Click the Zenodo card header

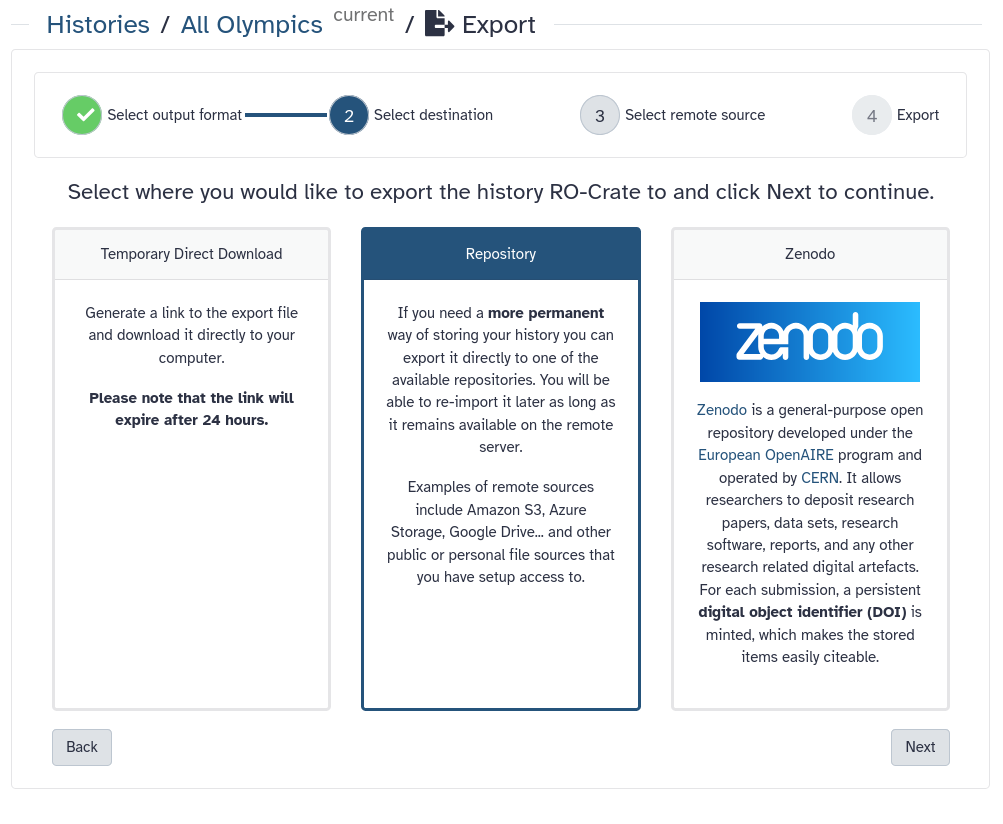(809, 254)
